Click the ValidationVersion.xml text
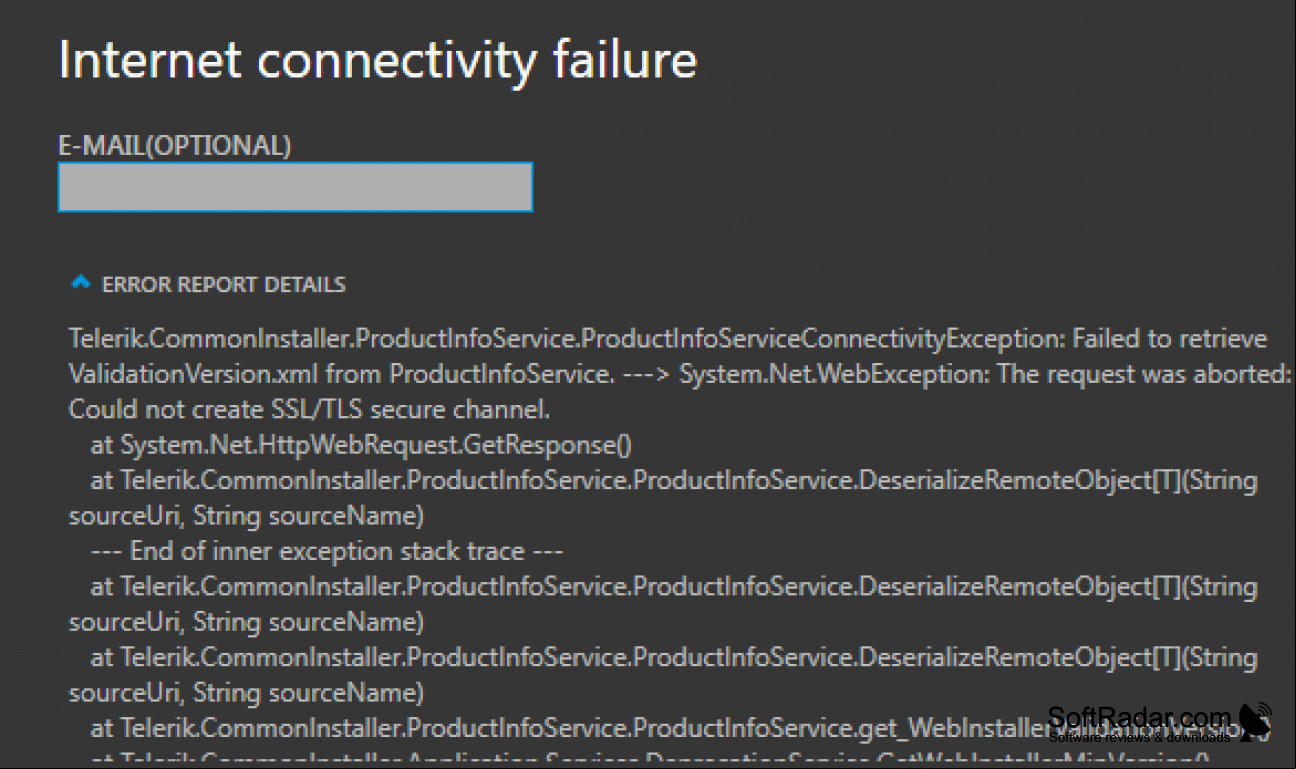Screen dimensions: 1296x769 tap(193, 374)
